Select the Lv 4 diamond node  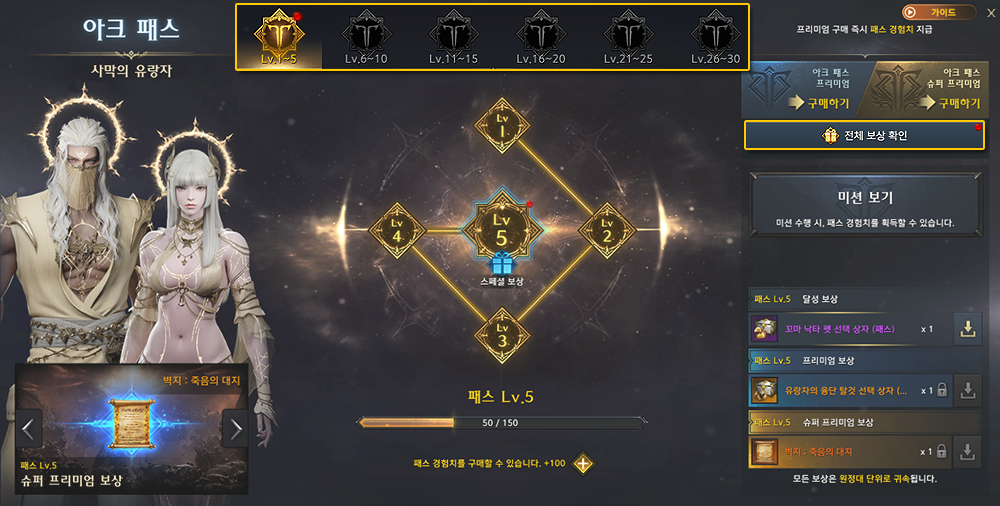pos(397,230)
